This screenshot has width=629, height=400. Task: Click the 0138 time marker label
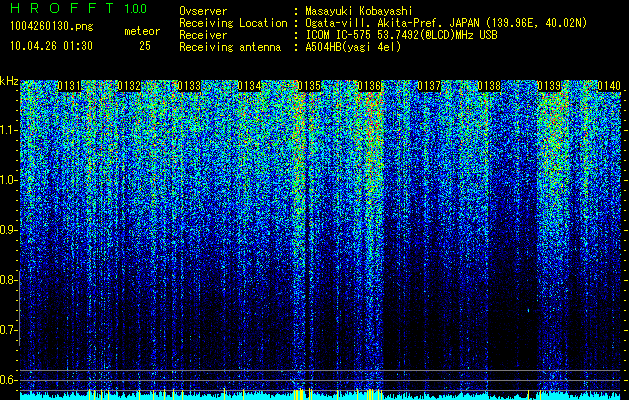(x=489, y=86)
